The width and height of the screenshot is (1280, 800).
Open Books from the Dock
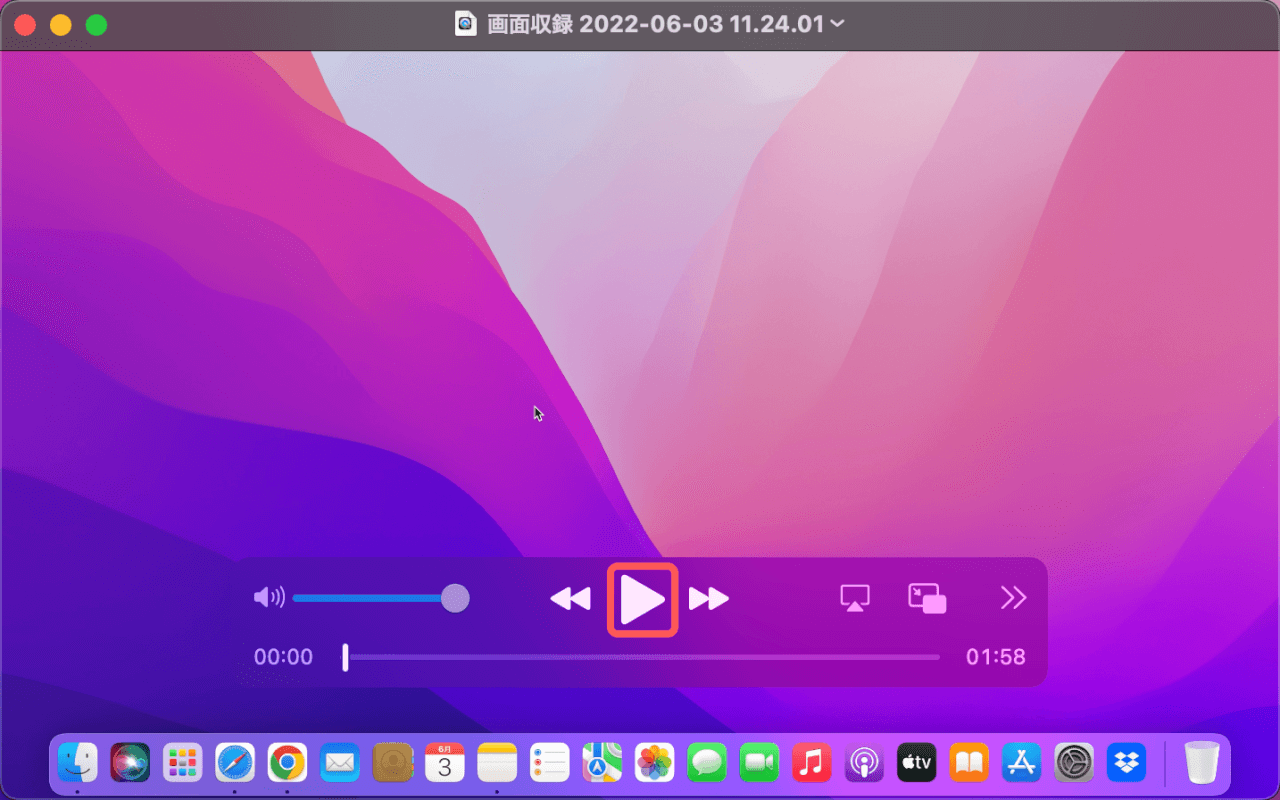pos(969,763)
